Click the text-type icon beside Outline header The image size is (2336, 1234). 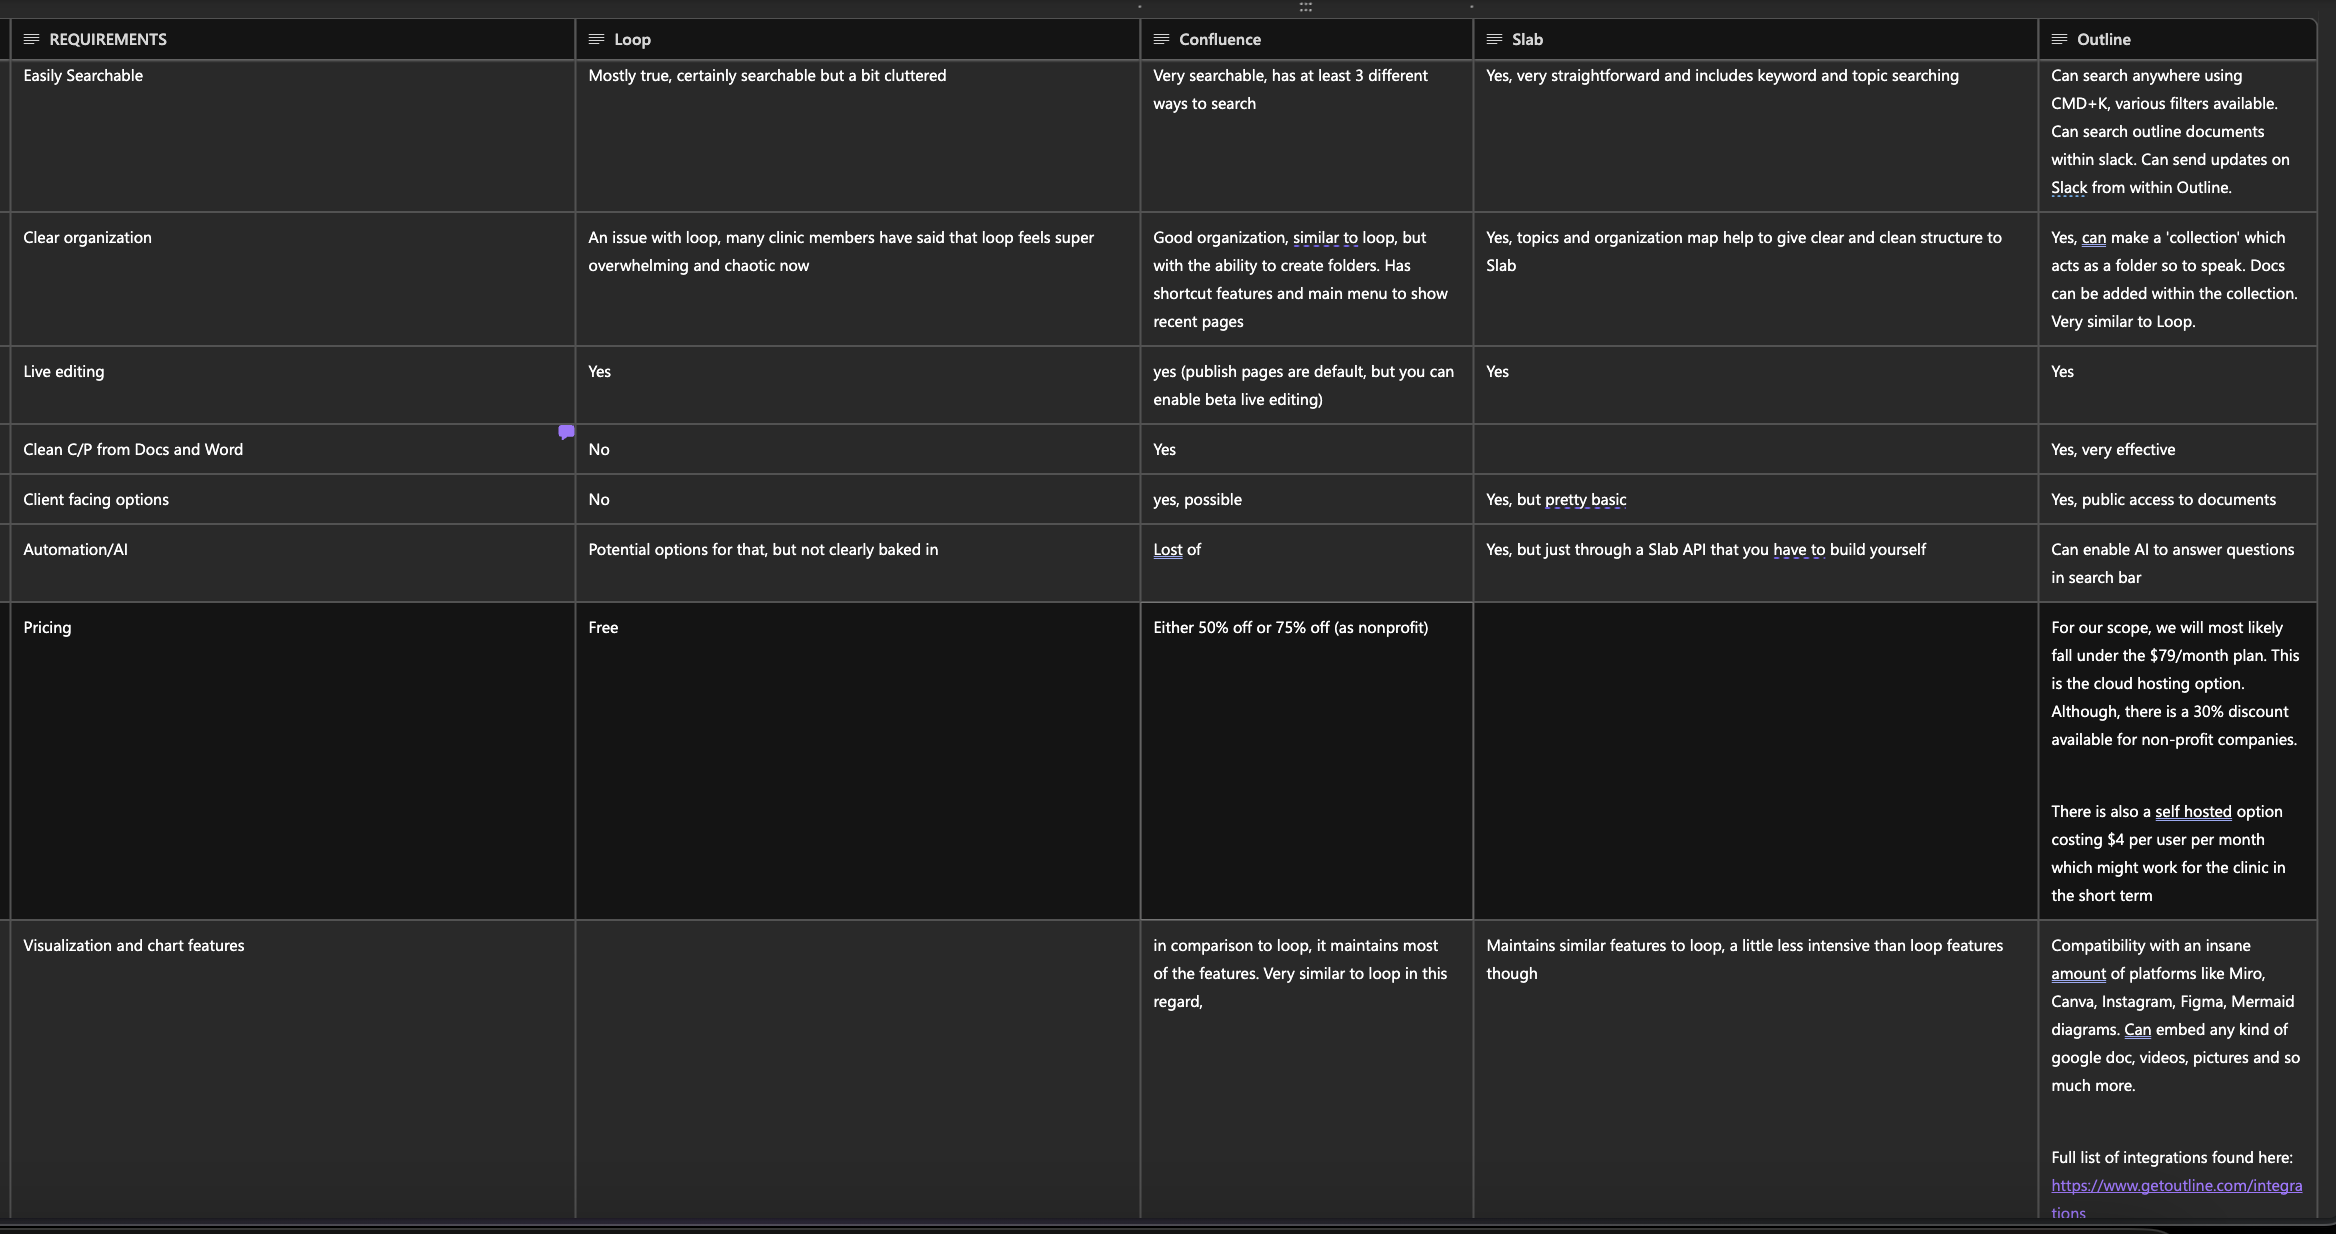pos(2059,39)
